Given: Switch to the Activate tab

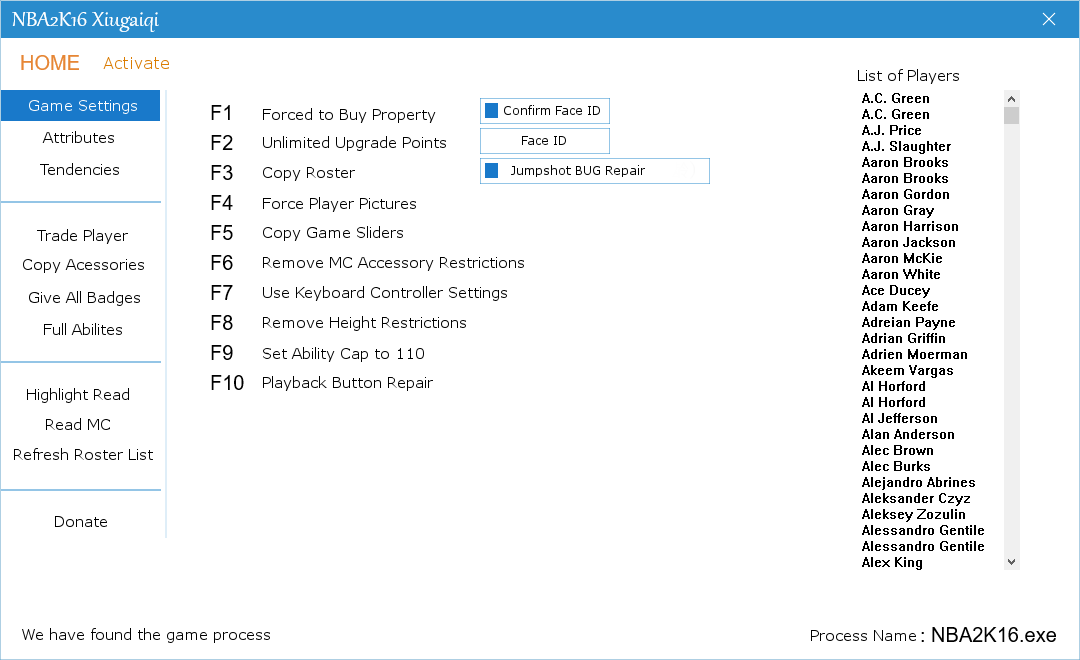Looking at the screenshot, I should coord(136,63).
